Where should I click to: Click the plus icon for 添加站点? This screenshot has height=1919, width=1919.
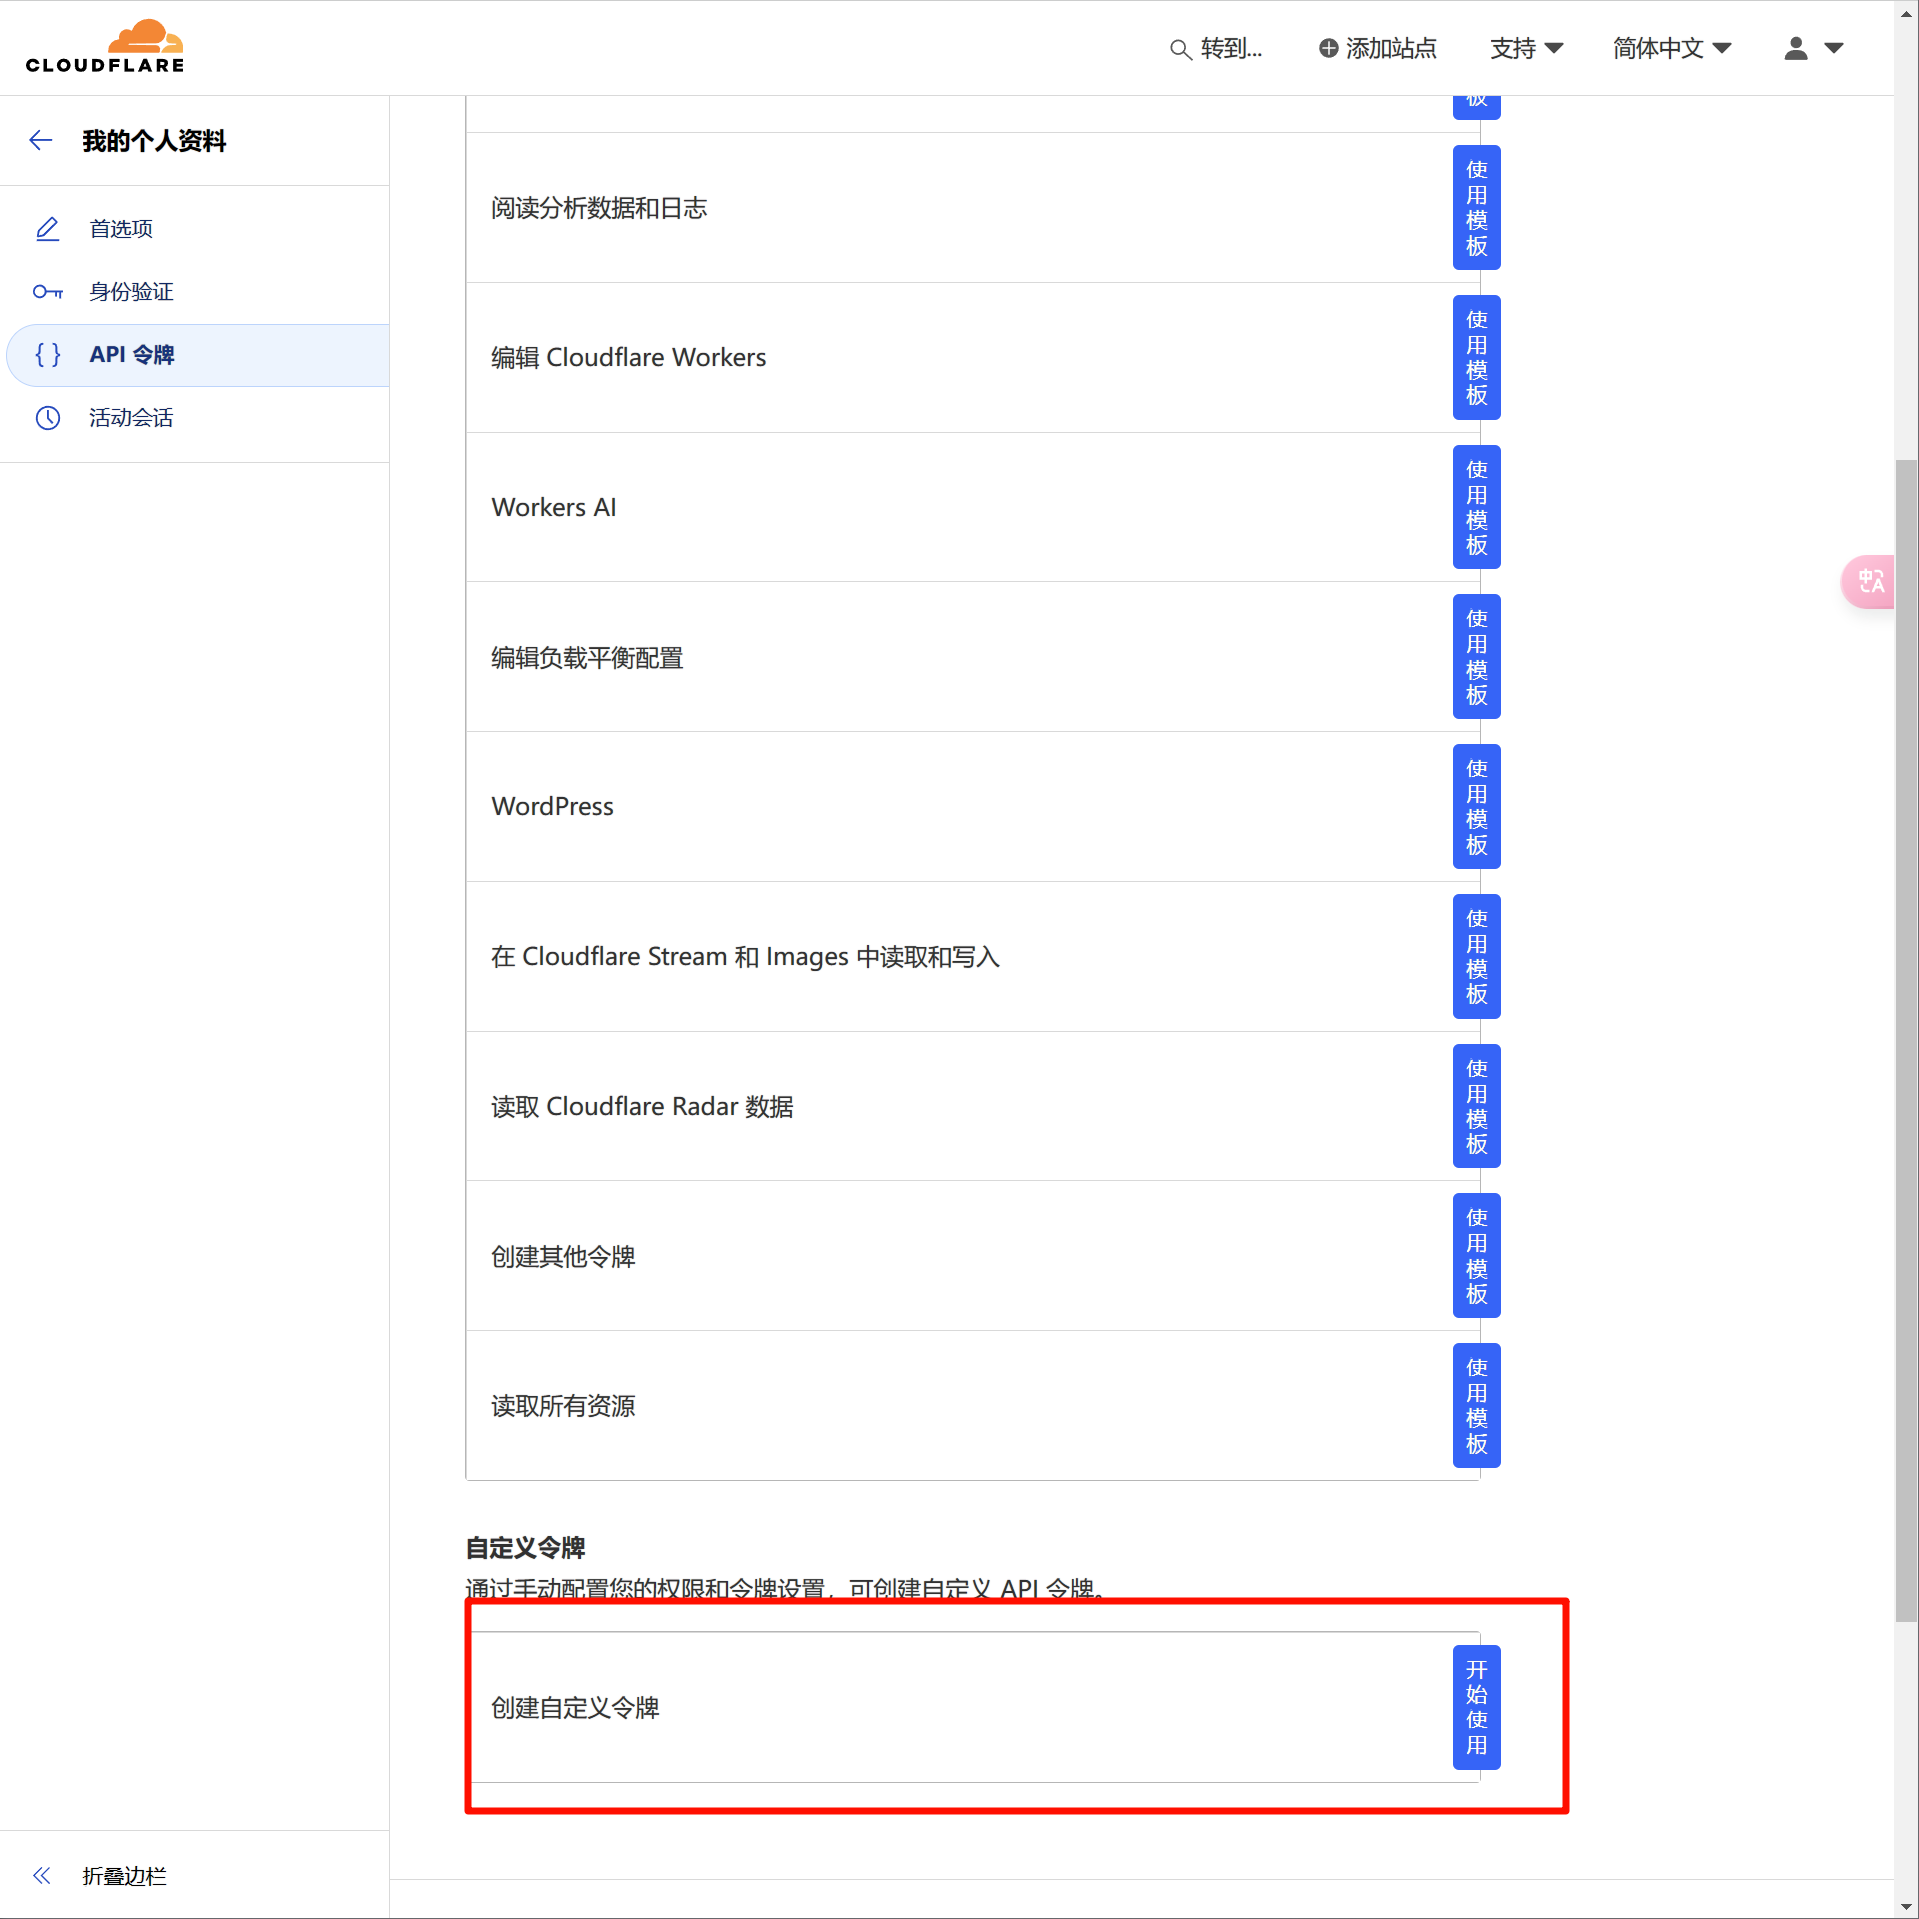(x=1328, y=48)
